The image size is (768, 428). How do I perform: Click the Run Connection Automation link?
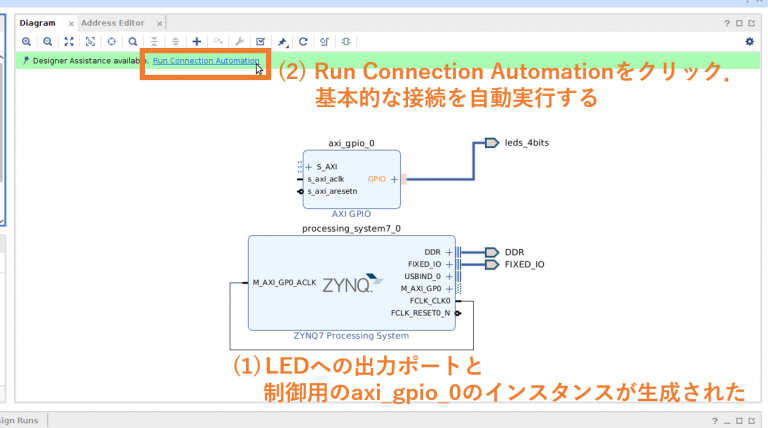click(206, 61)
